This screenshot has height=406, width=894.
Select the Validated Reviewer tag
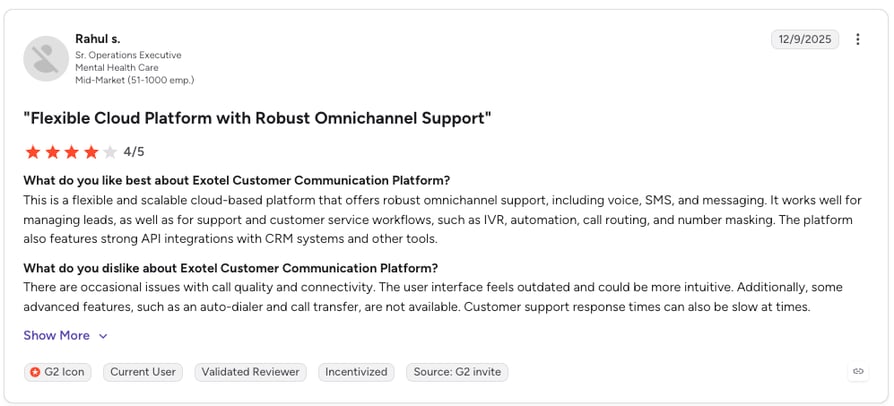click(250, 372)
